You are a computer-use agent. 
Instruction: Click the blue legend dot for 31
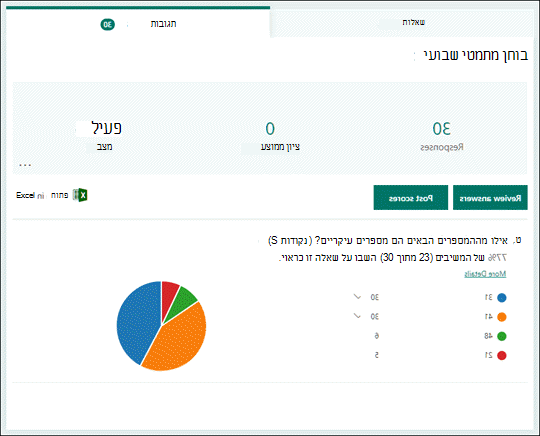502,298
